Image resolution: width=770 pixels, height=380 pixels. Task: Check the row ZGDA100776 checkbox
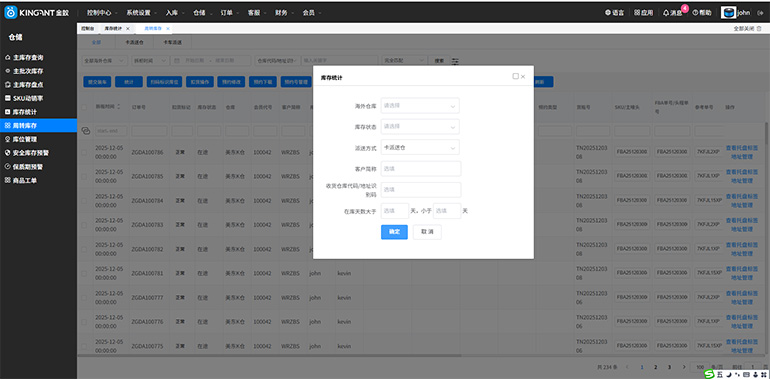tap(84, 322)
